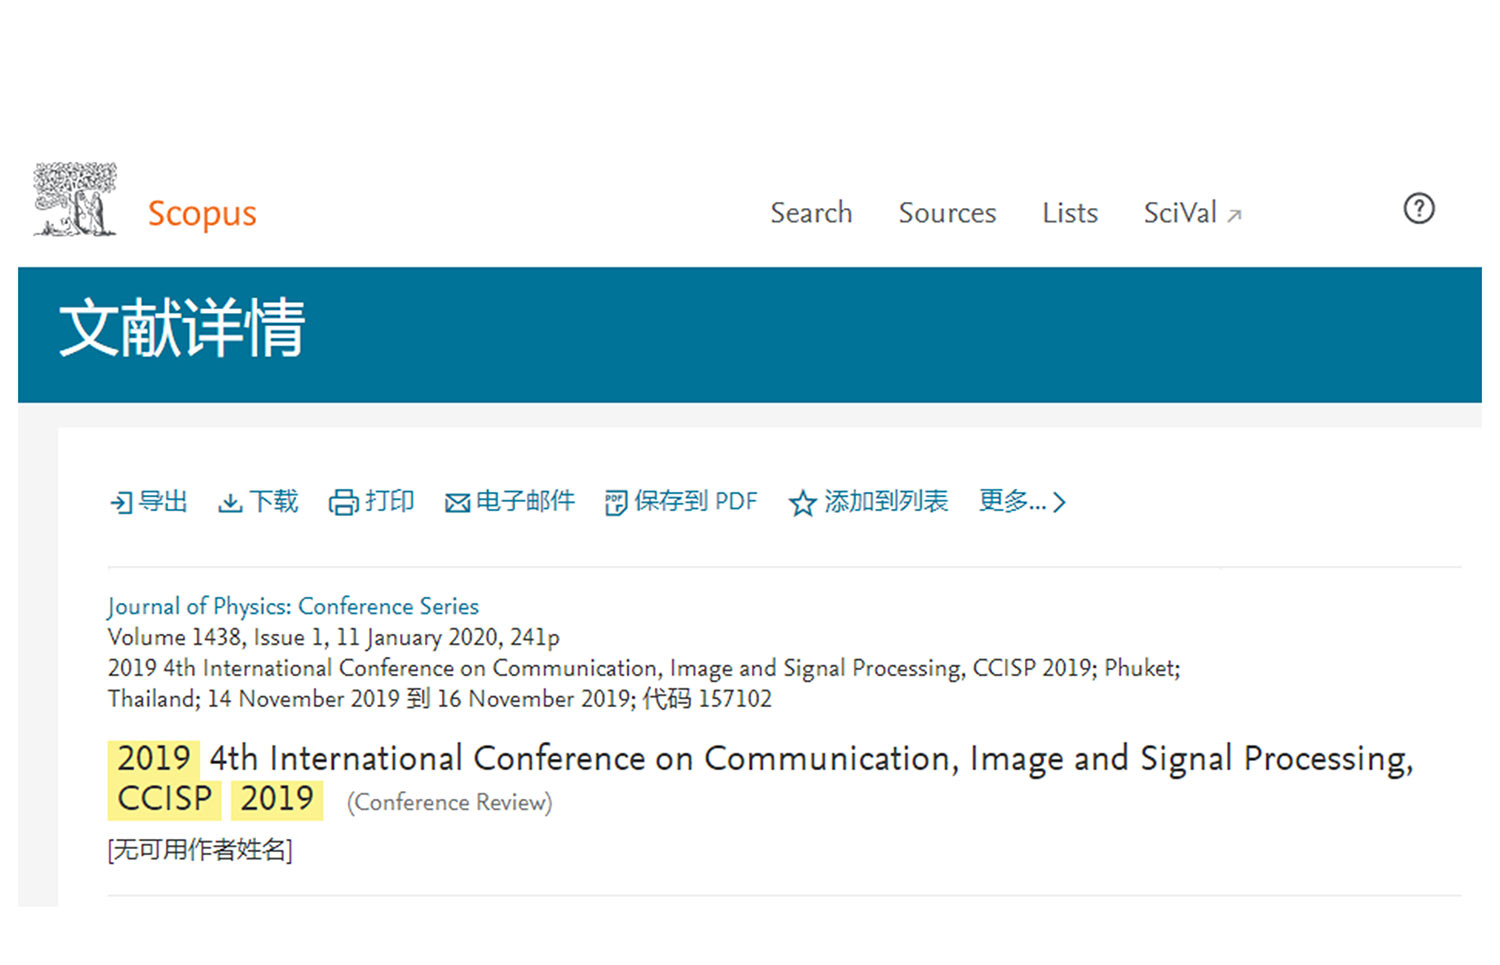This screenshot has height=965, width=1500.
Task: Go to the Sources page
Action: (x=947, y=213)
